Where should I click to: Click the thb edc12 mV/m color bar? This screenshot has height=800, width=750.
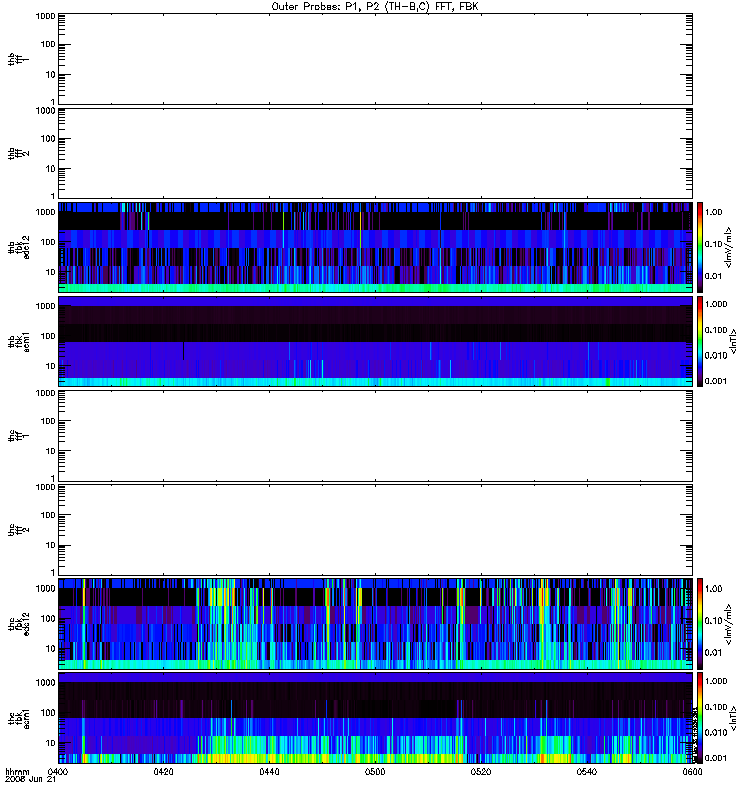click(x=701, y=246)
